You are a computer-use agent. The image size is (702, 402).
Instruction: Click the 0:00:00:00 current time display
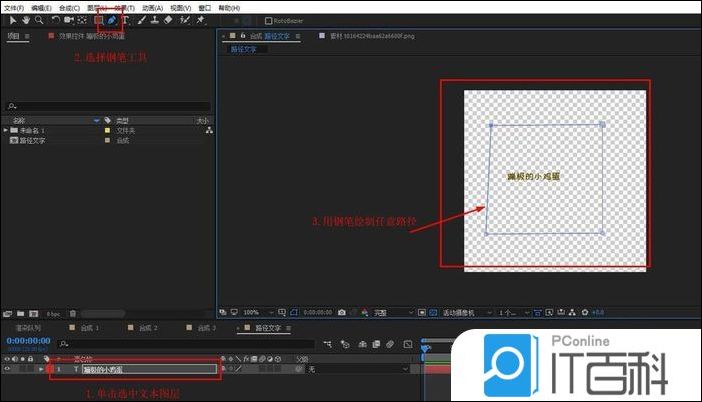click(28, 340)
